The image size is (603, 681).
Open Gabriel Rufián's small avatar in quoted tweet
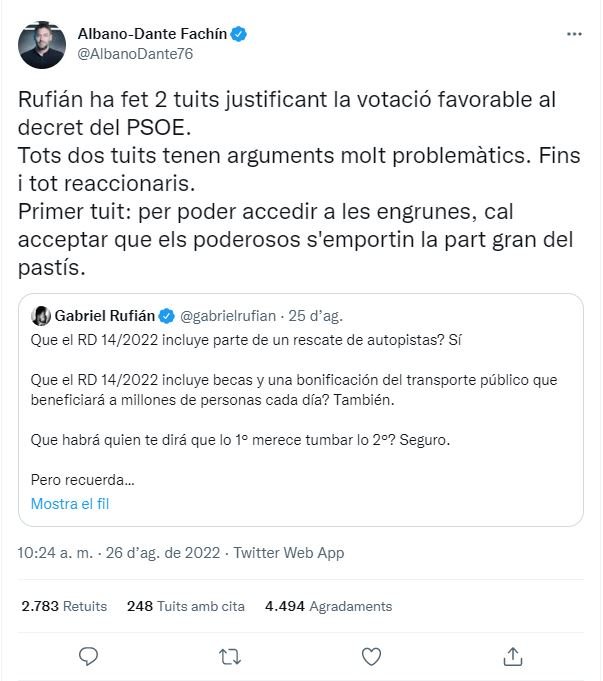pyautogui.click(x=41, y=316)
